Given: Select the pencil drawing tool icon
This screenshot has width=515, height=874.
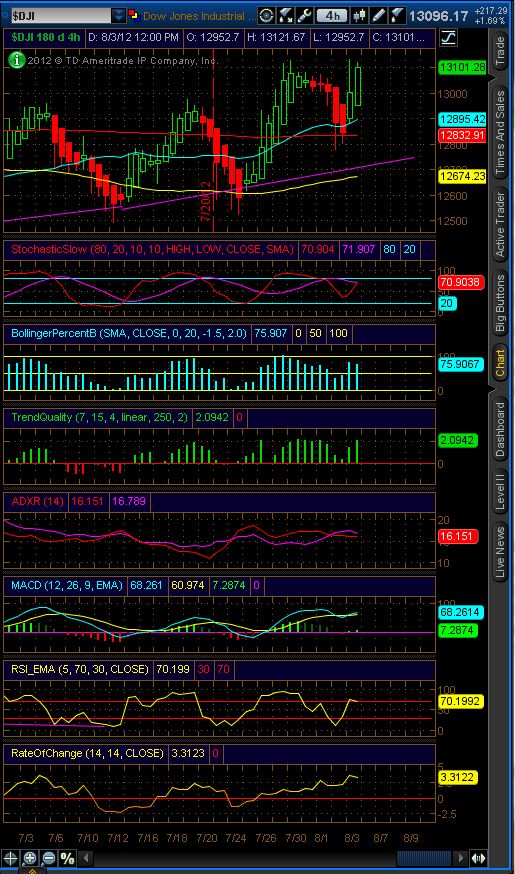Looking at the screenshot, I should coord(378,15).
